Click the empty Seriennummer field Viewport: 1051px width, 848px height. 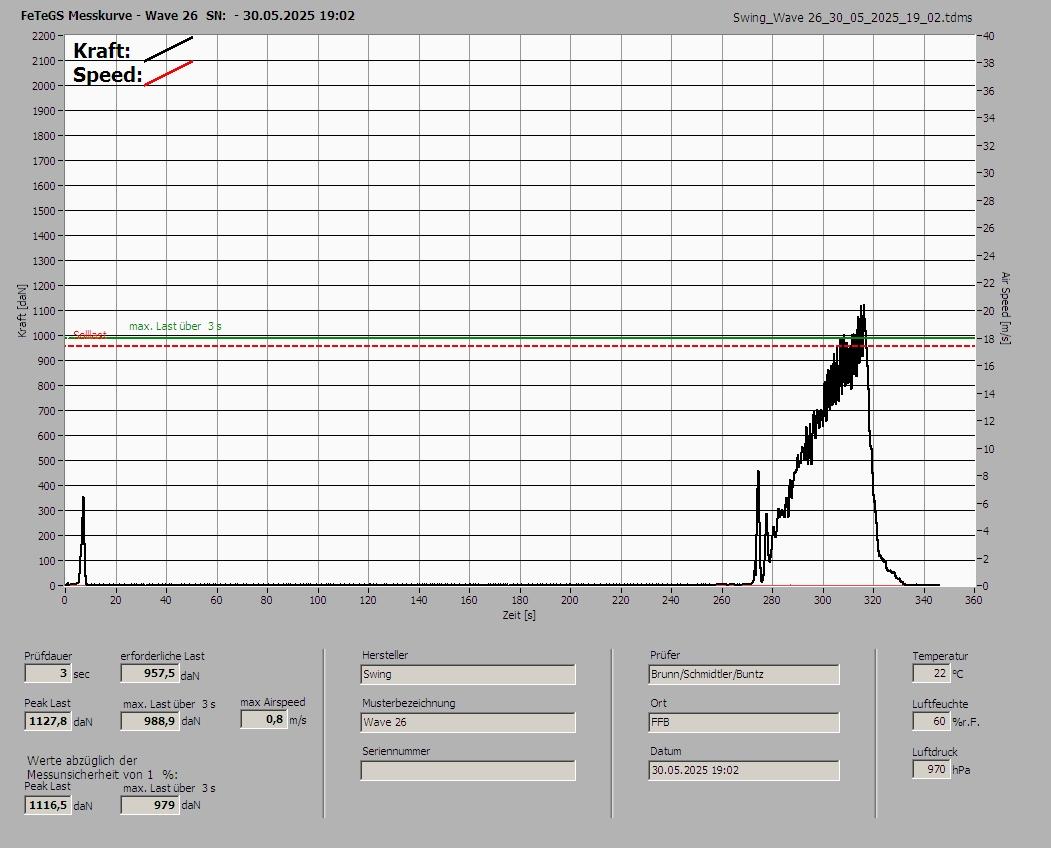[x=468, y=771]
